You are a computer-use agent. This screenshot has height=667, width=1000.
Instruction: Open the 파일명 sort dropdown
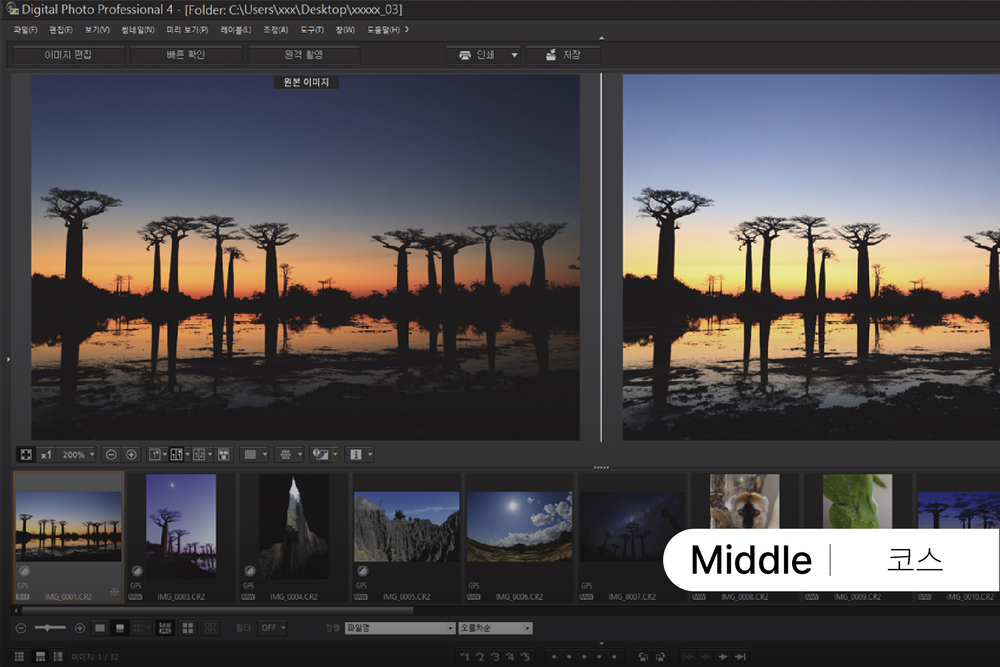pyautogui.click(x=401, y=628)
